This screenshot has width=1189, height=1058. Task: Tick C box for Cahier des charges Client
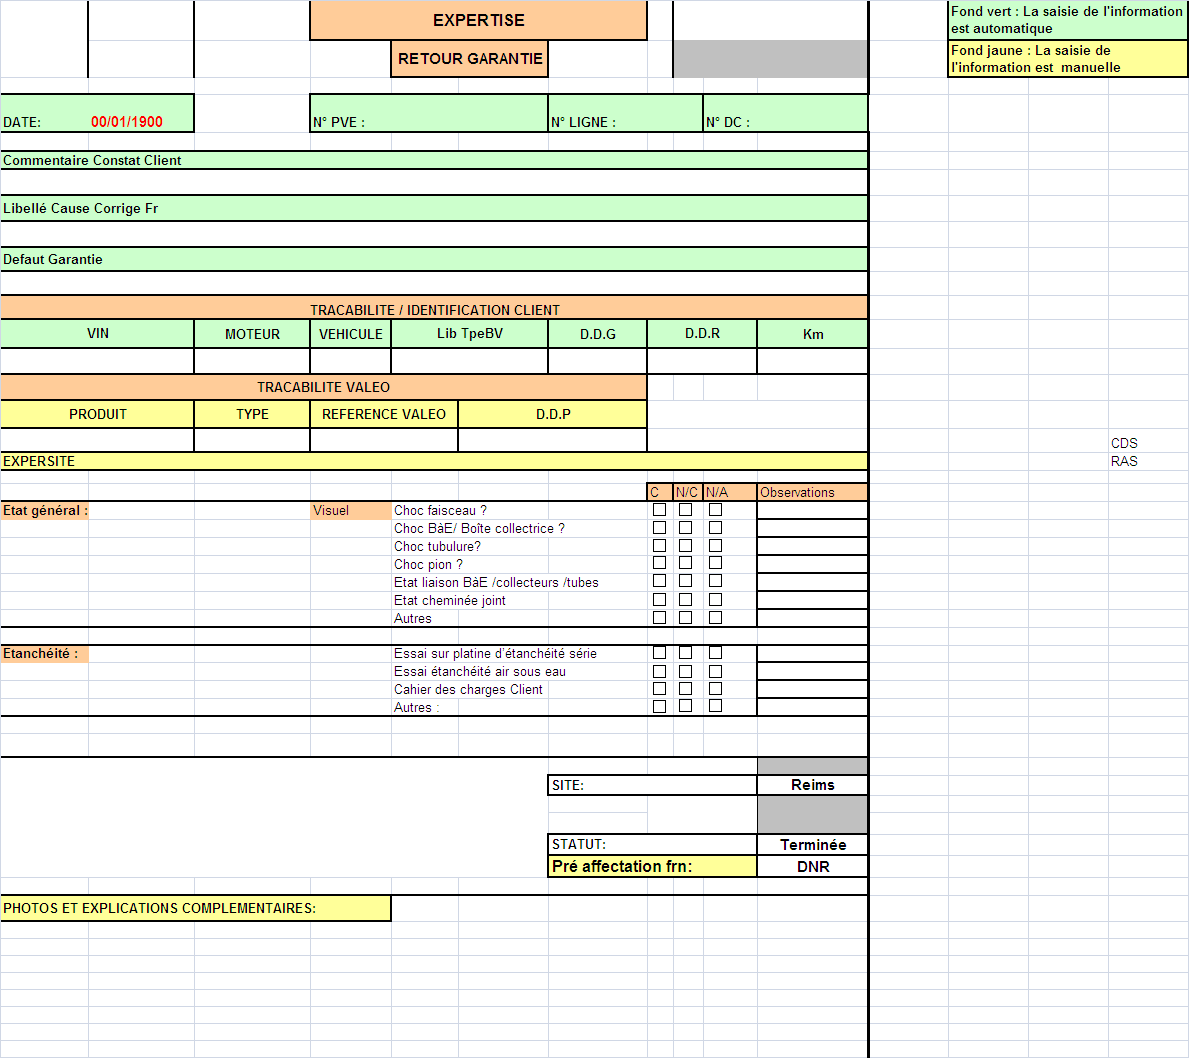point(660,689)
